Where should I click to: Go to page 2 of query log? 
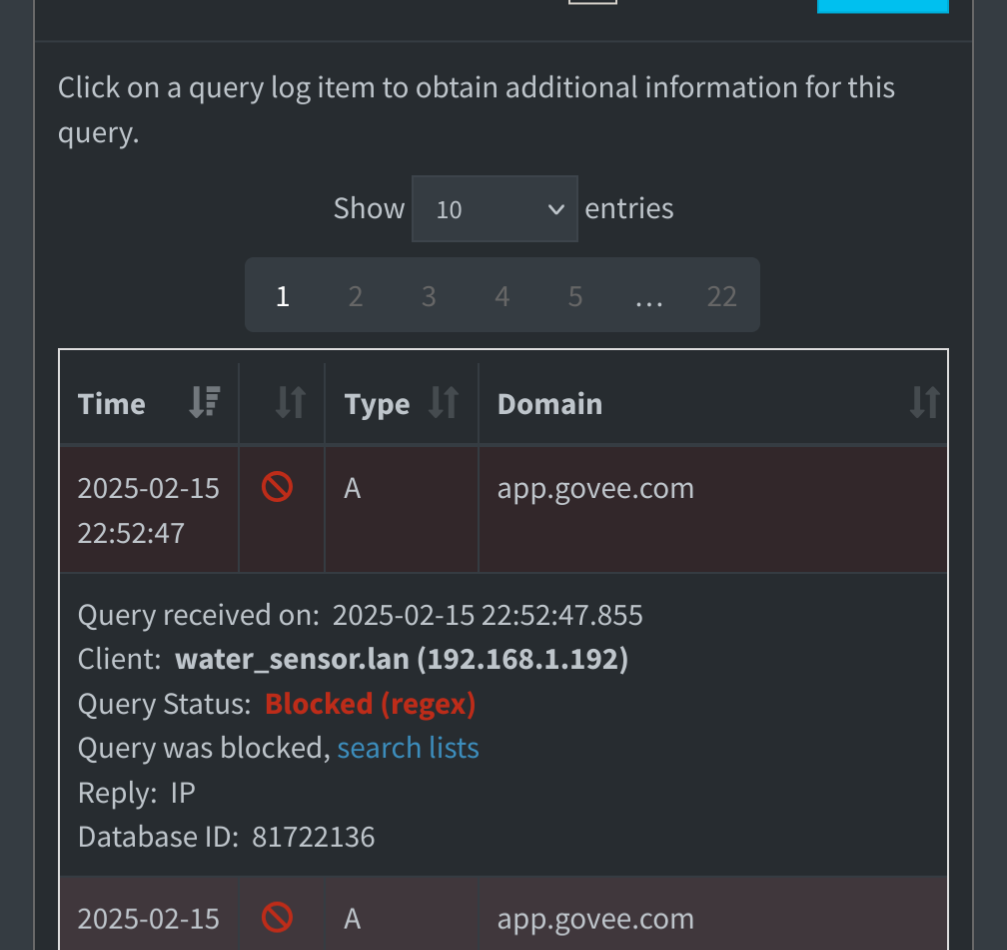click(356, 295)
